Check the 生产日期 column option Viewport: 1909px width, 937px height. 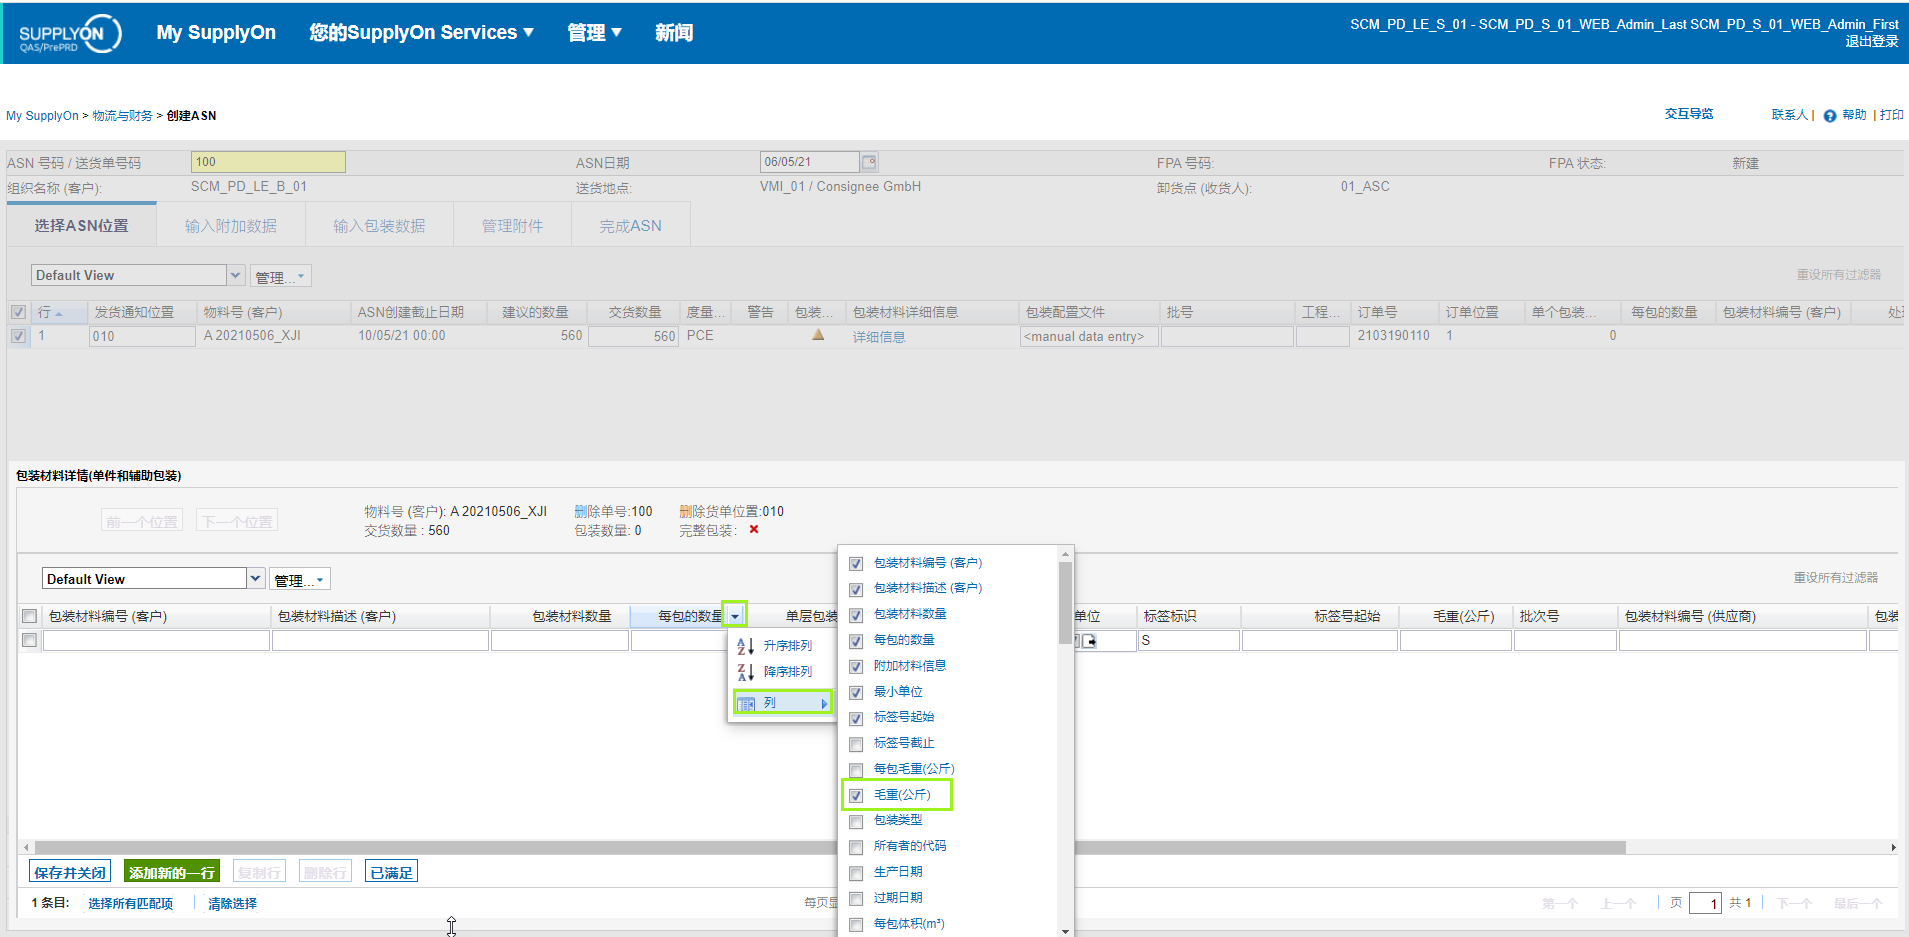[x=856, y=873]
